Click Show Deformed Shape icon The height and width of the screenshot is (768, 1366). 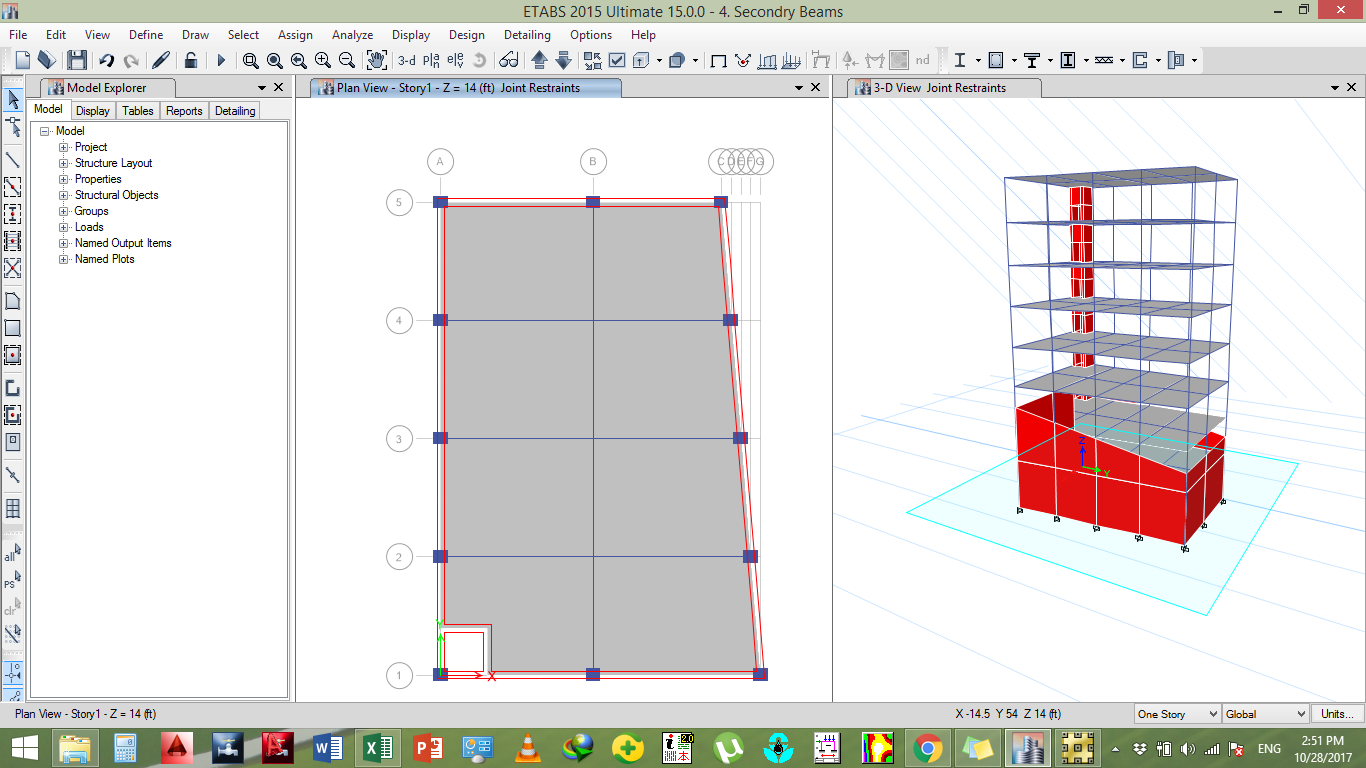742,60
